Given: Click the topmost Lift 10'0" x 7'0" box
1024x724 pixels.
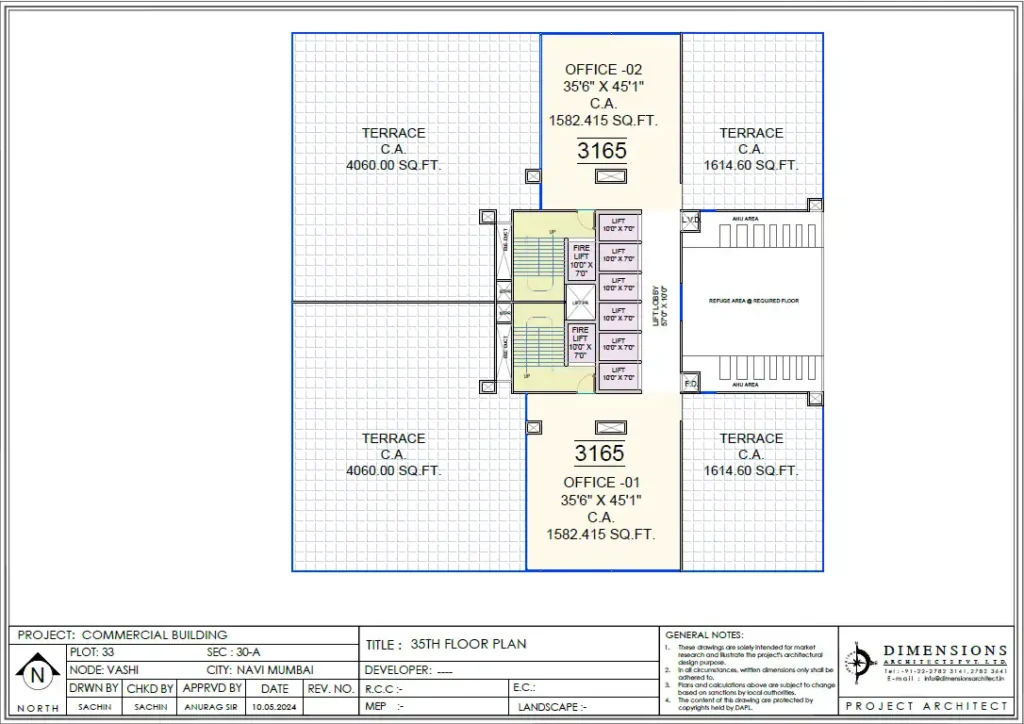Looking at the screenshot, I should [619, 227].
